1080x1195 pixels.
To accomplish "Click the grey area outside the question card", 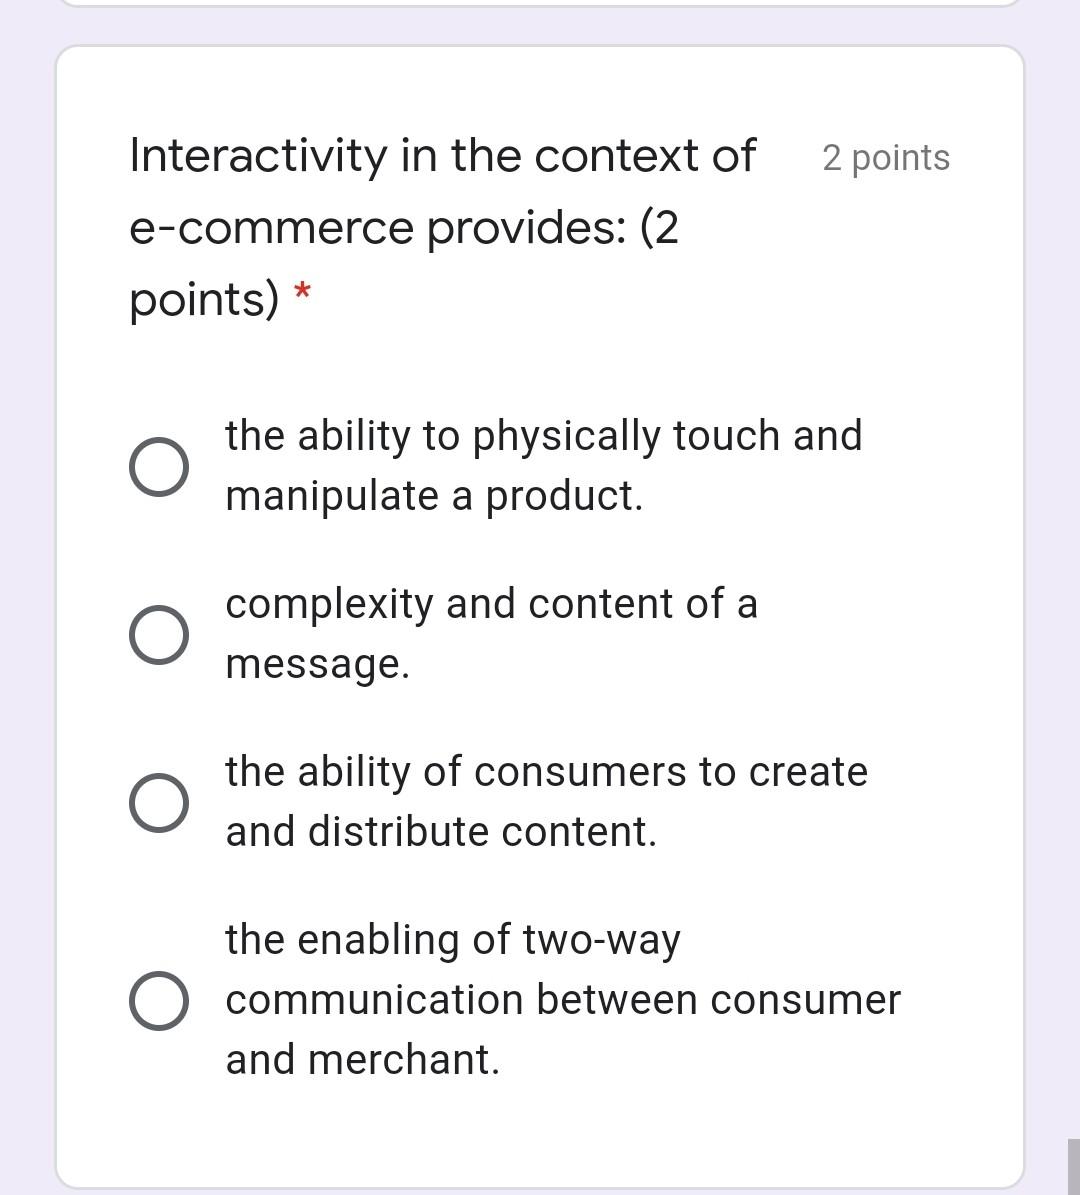I will (25, 600).
